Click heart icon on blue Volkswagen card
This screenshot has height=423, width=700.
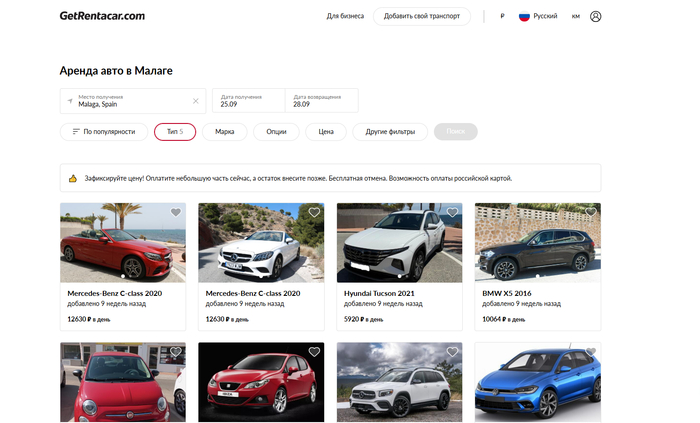590,352
